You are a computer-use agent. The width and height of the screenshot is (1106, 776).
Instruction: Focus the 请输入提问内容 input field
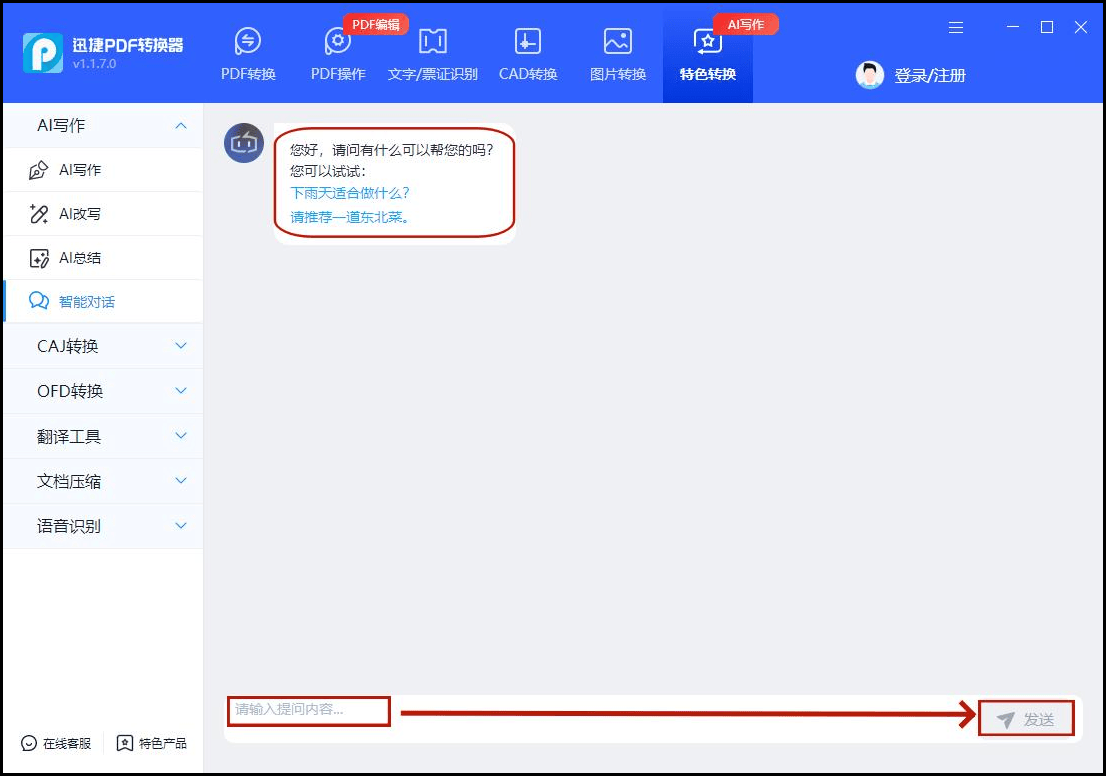308,710
